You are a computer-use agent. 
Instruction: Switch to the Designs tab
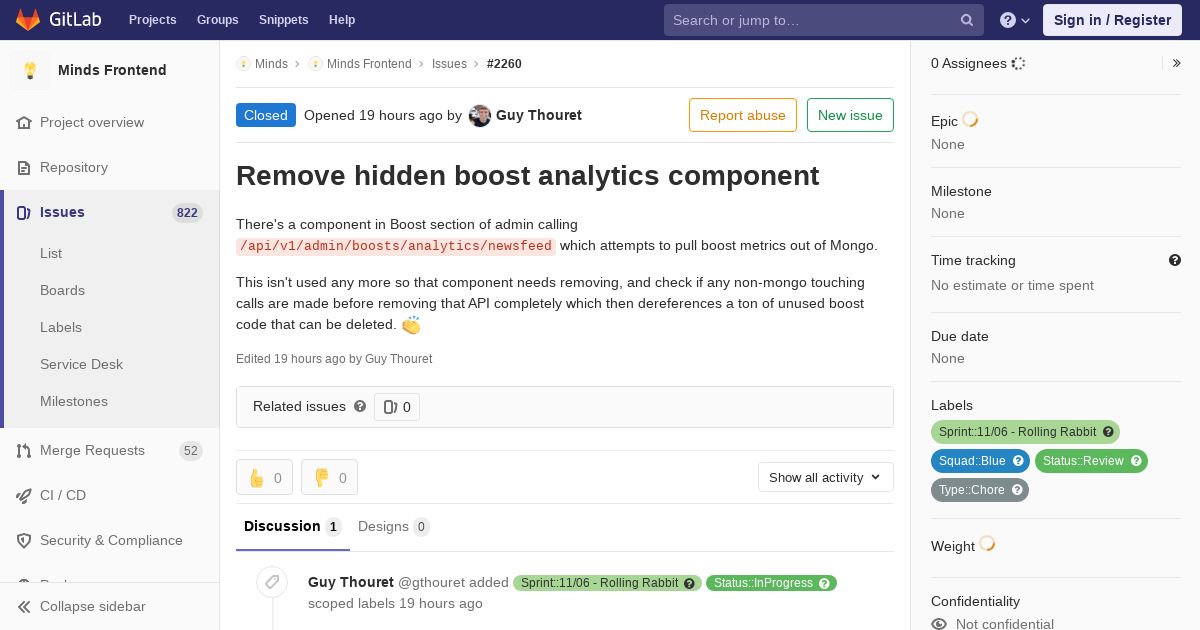394,526
